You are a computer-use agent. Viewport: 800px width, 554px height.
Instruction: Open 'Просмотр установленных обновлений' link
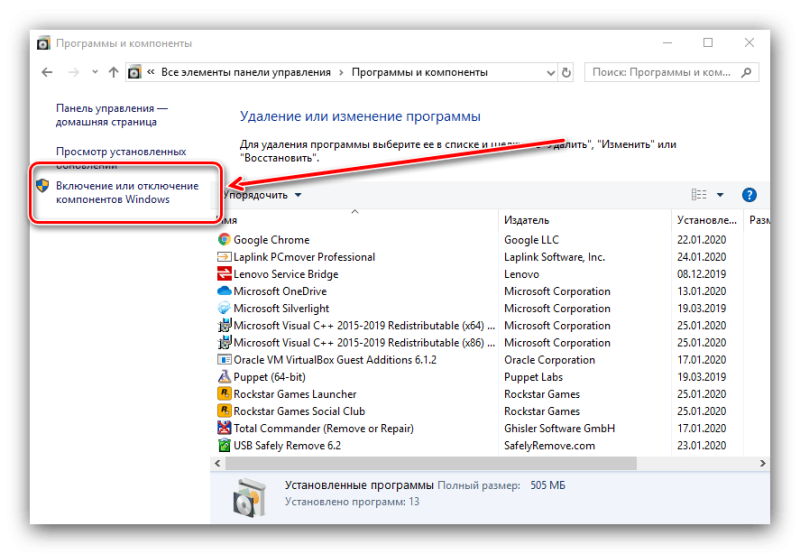tap(121, 158)
